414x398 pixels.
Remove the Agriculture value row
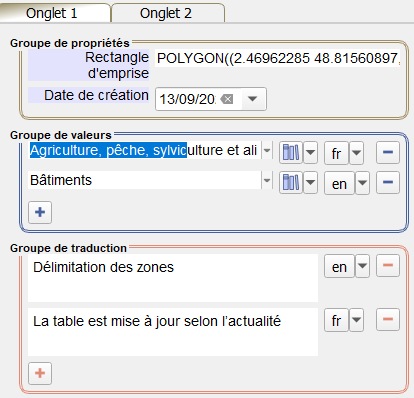(x=388, y=153)
